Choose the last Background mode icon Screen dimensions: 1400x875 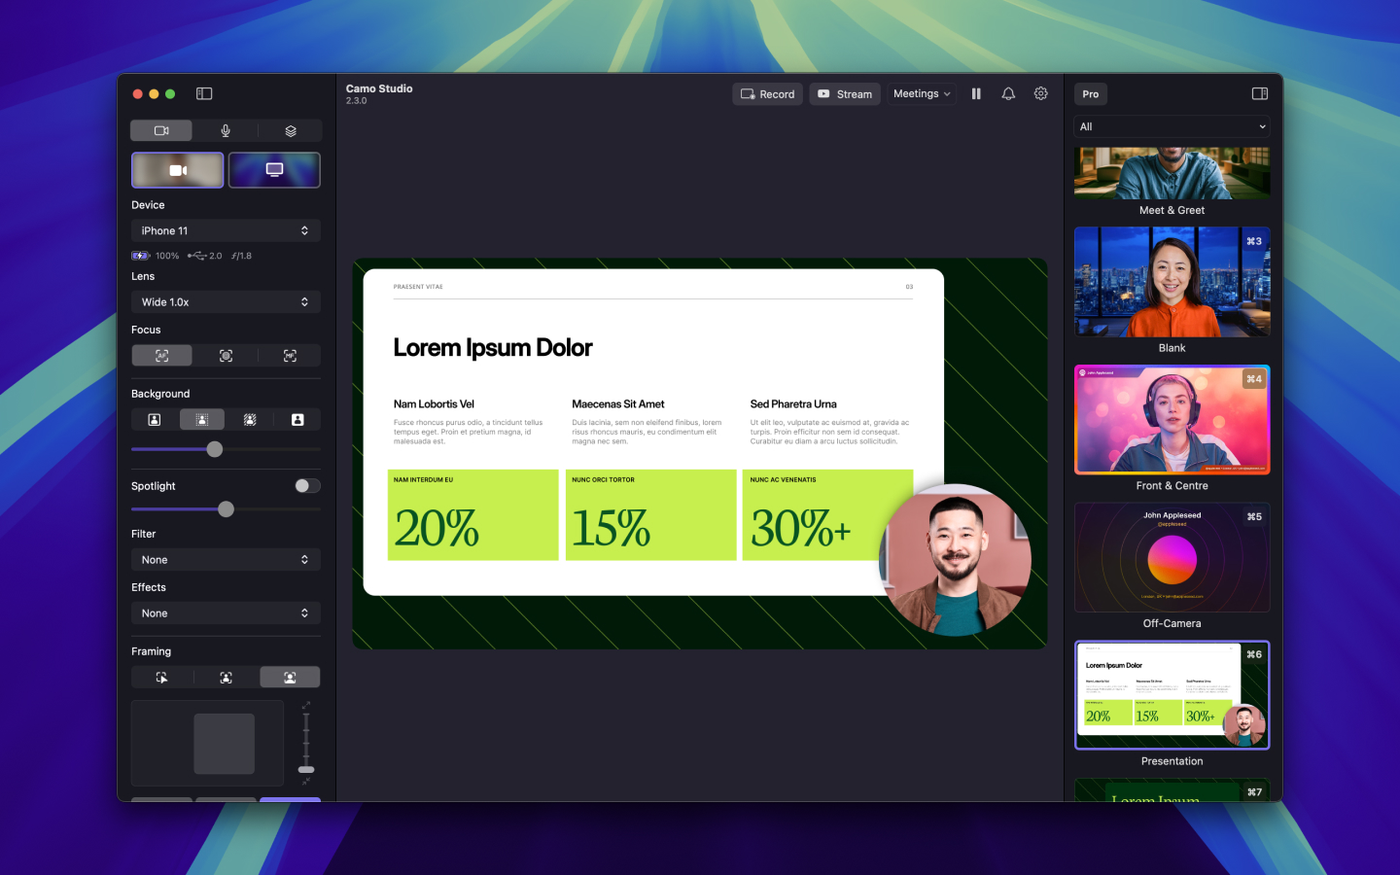297,420
